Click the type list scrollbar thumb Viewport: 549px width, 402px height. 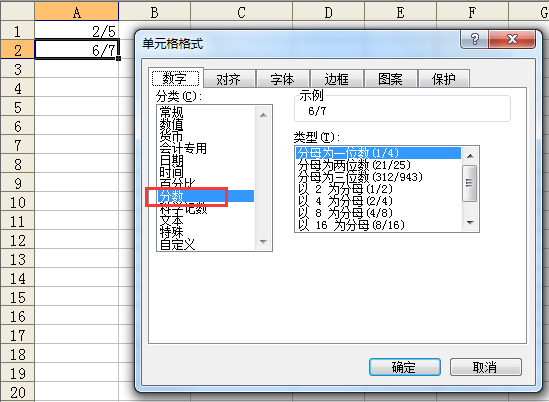tap(470, 183)
